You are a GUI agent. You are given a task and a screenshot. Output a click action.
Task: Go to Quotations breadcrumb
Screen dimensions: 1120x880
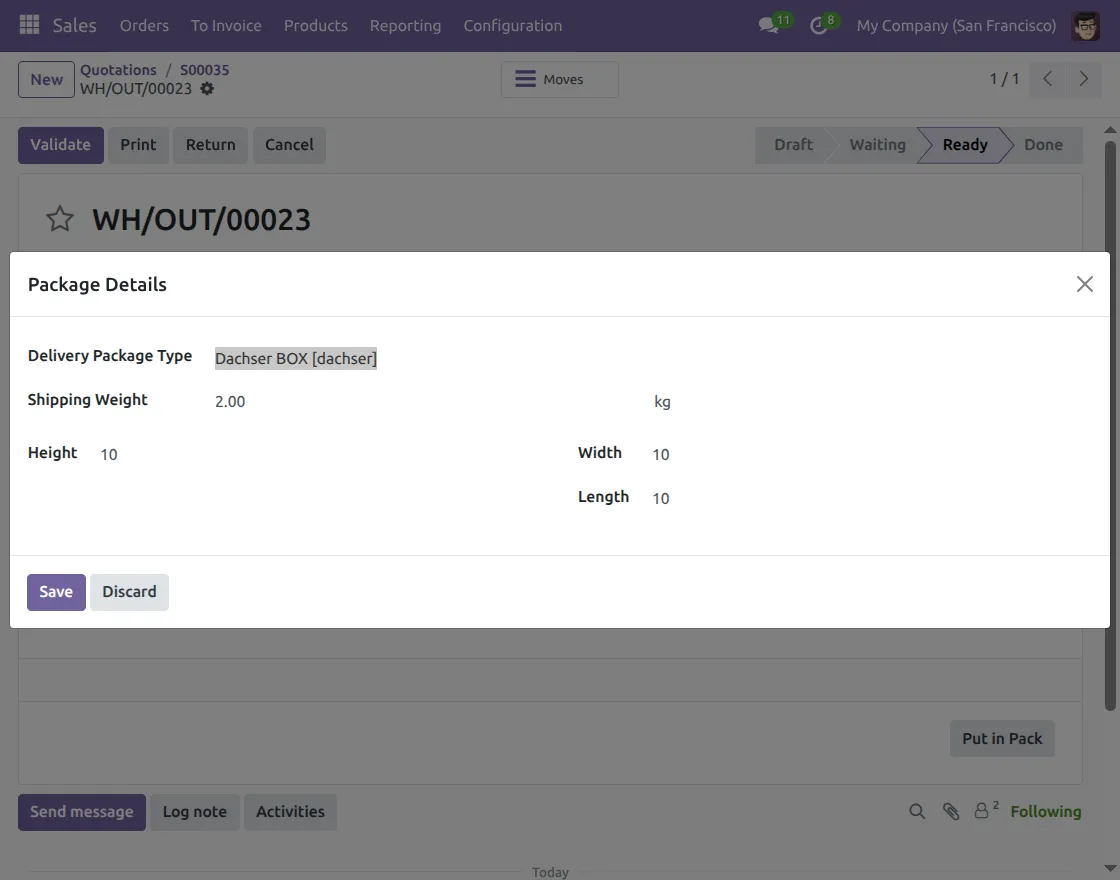pos(118,70)
